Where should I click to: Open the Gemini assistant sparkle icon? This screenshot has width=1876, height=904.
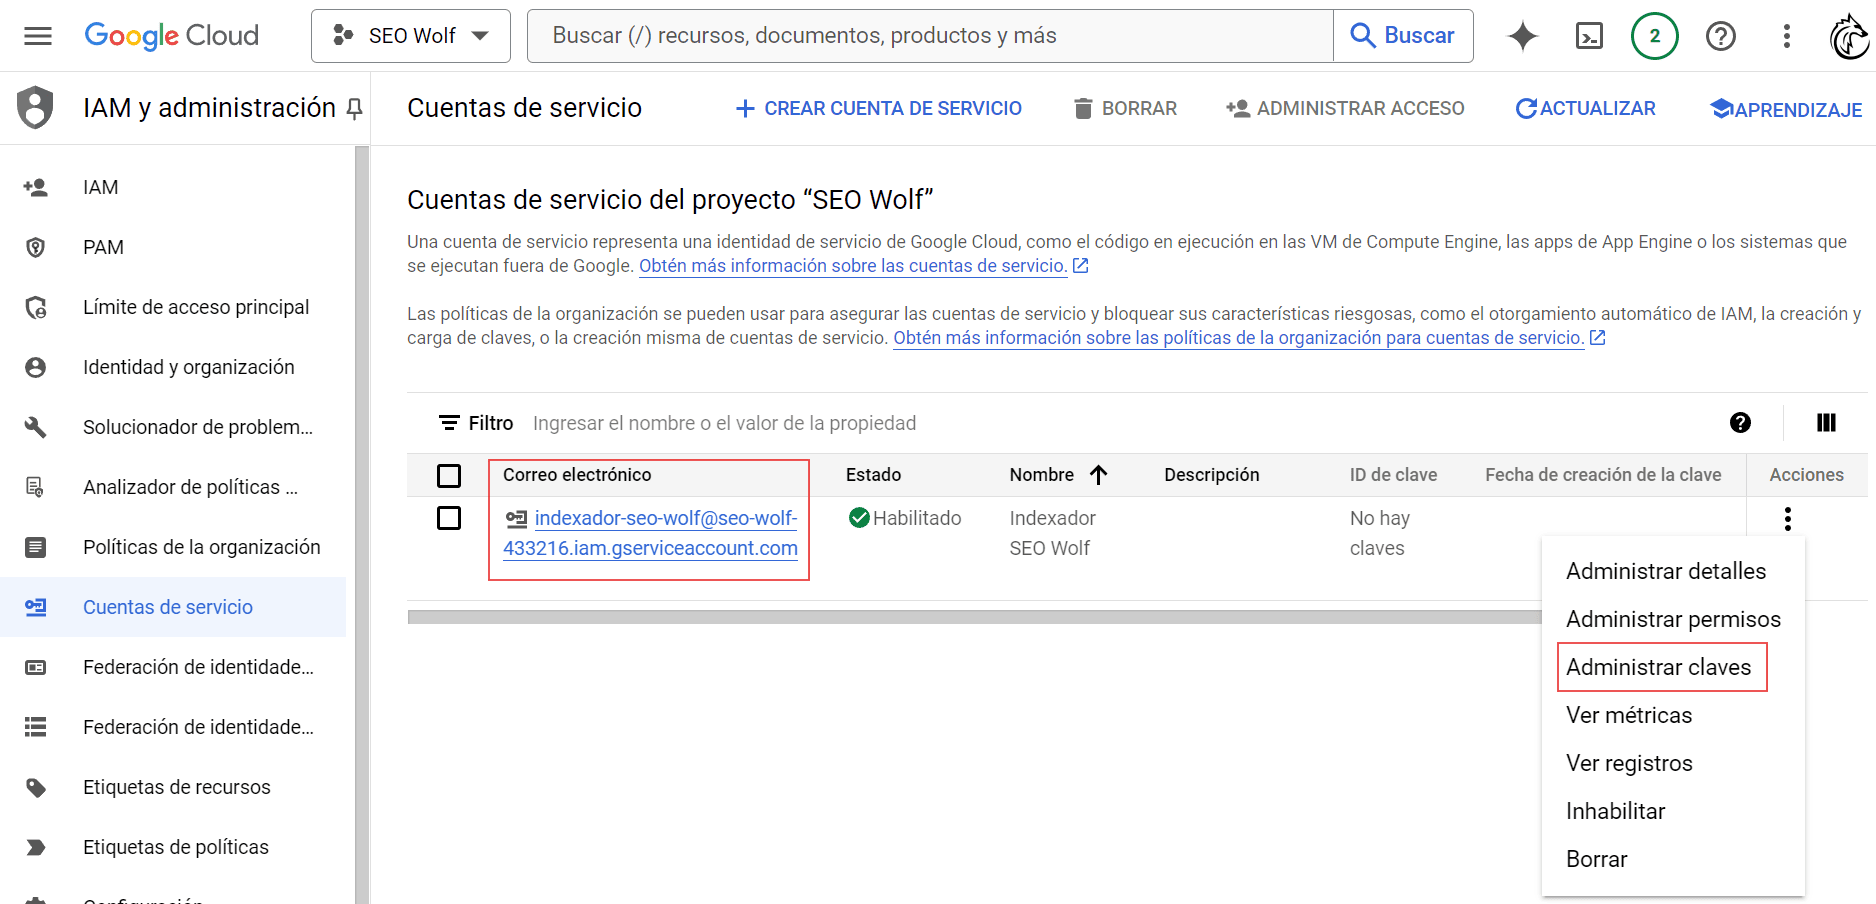(x=1522, y=36)
